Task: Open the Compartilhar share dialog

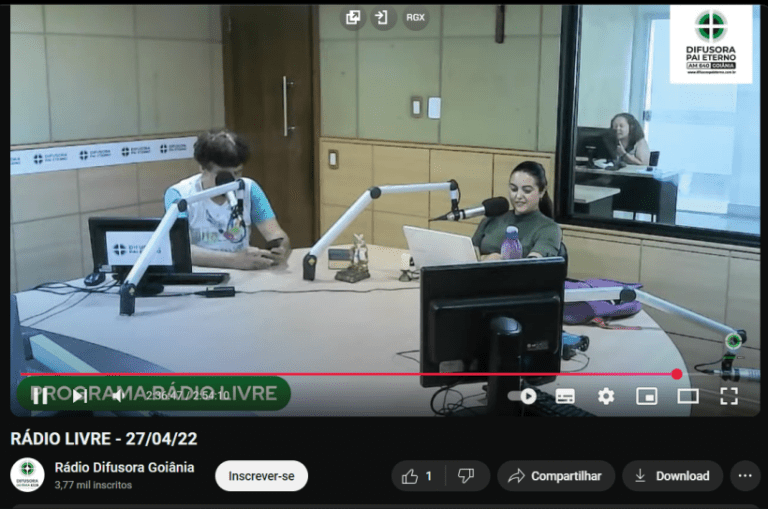Action: pyautogui.click(x=555, y=476)
